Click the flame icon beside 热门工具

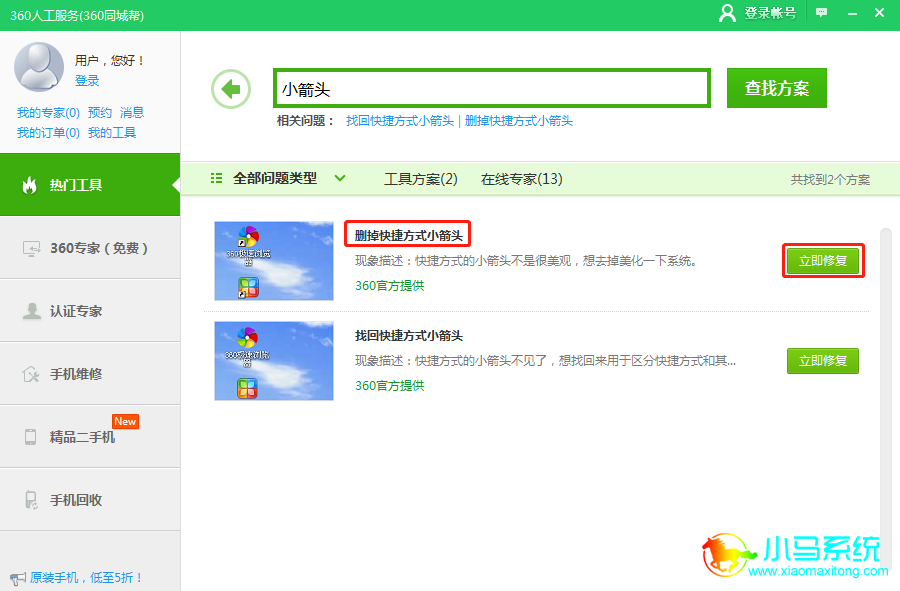click(29, 185)
